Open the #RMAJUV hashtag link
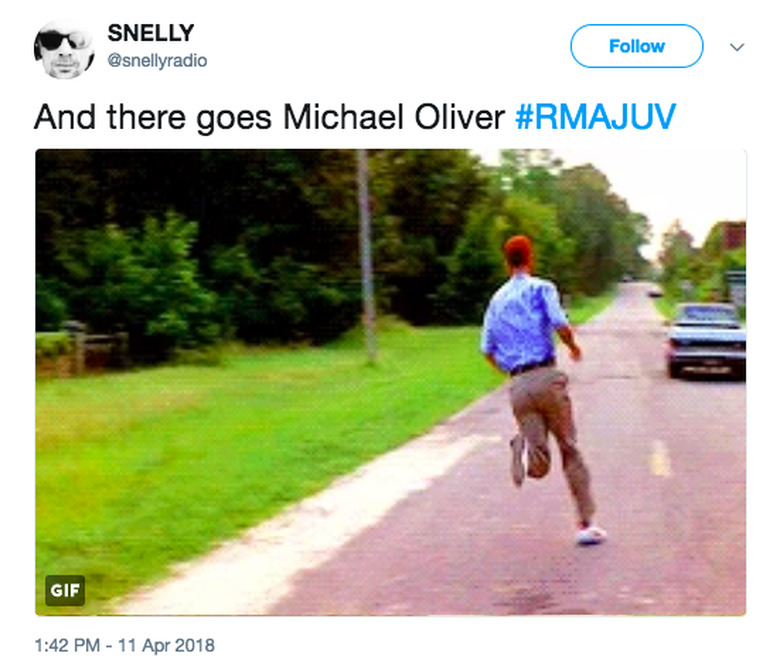 (595, 117)
